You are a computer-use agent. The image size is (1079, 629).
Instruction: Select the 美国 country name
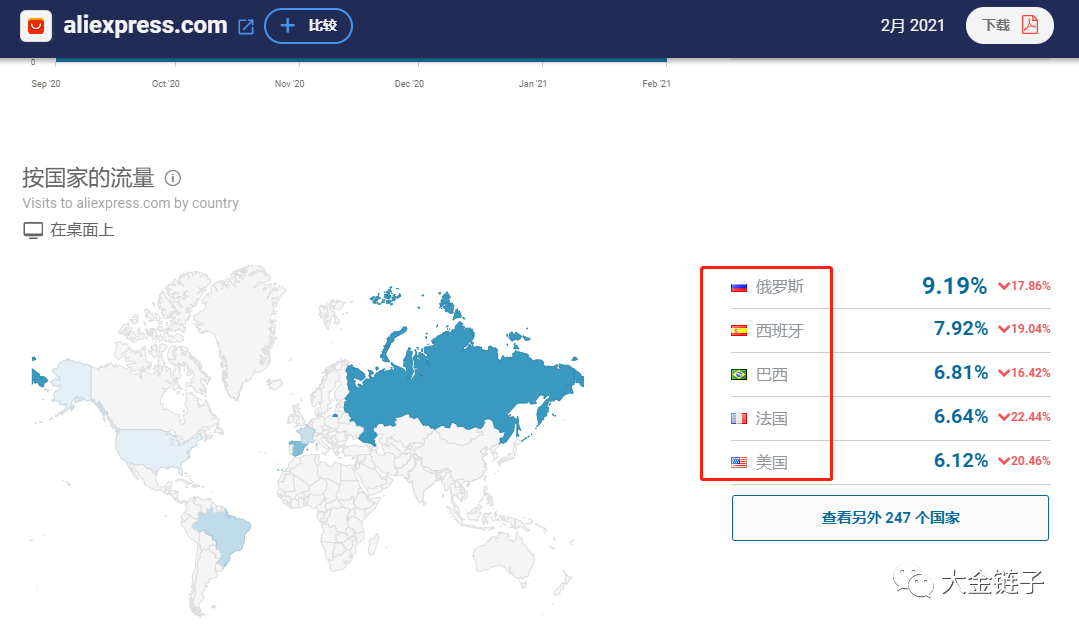coord(771,462)
